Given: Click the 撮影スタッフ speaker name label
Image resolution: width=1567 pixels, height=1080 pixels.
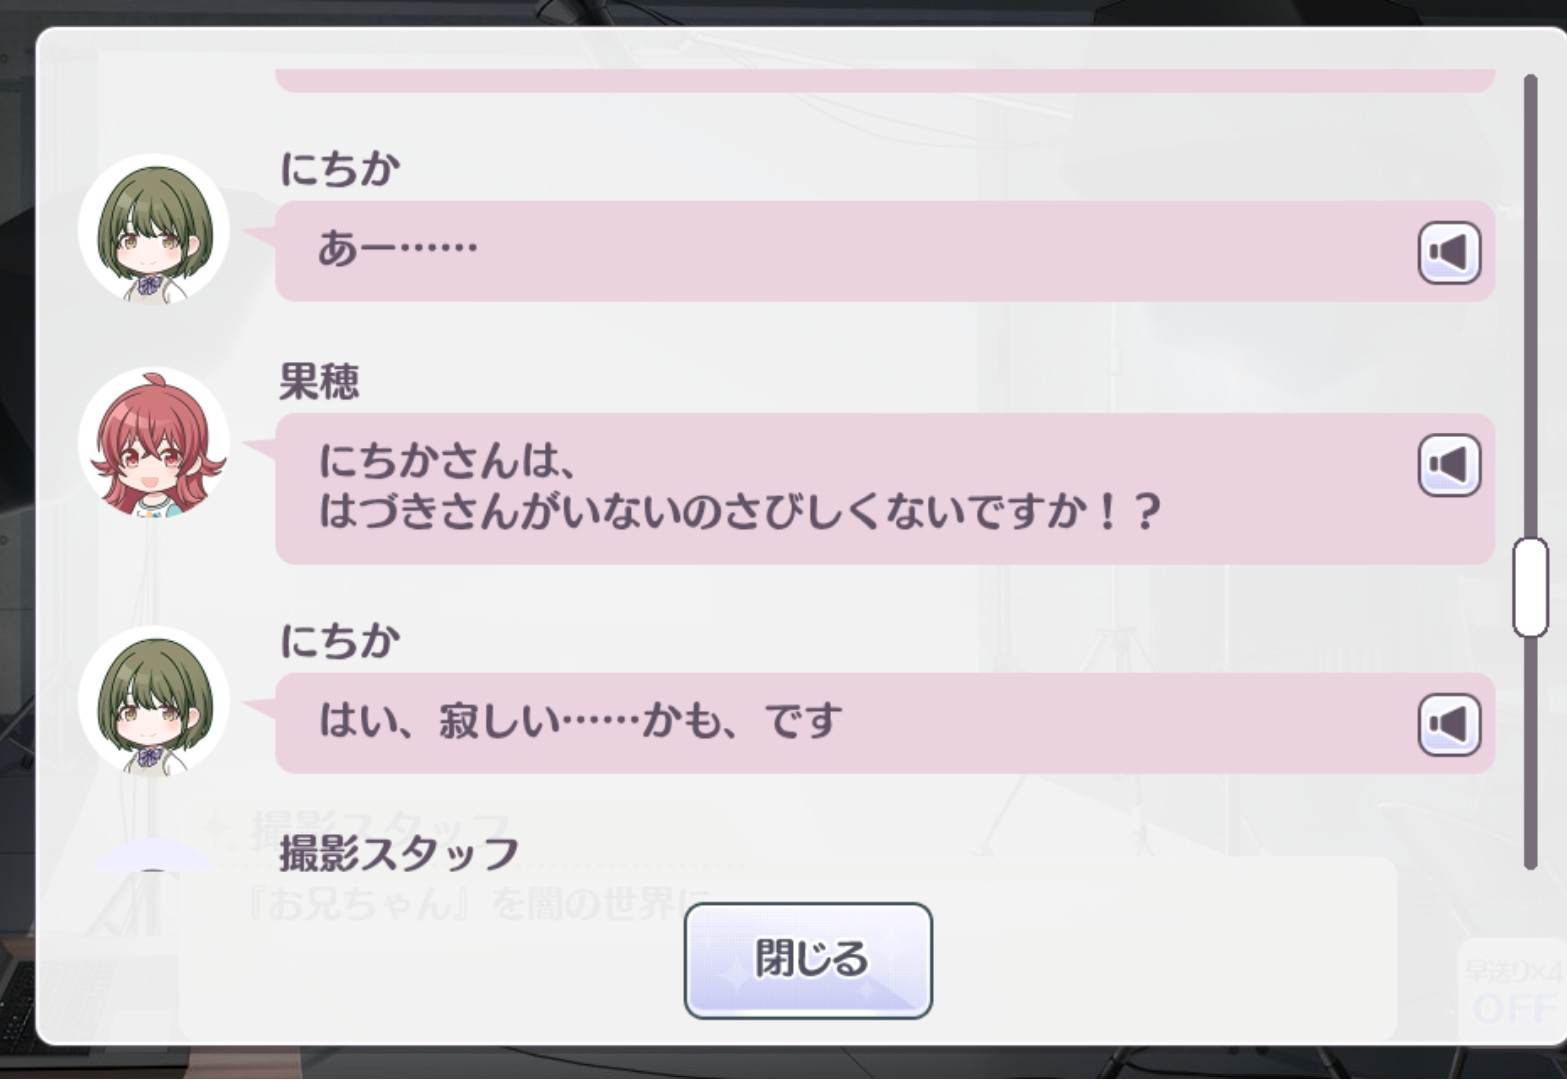Looking at the screenshot, I should click(x=399, y=853).
